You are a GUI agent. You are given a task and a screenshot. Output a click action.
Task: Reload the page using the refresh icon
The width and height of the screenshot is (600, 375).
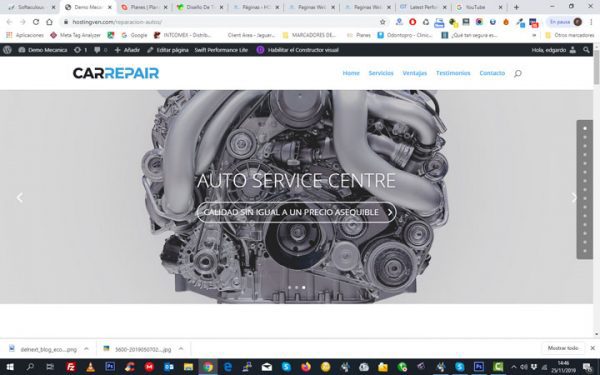point(36,22)
